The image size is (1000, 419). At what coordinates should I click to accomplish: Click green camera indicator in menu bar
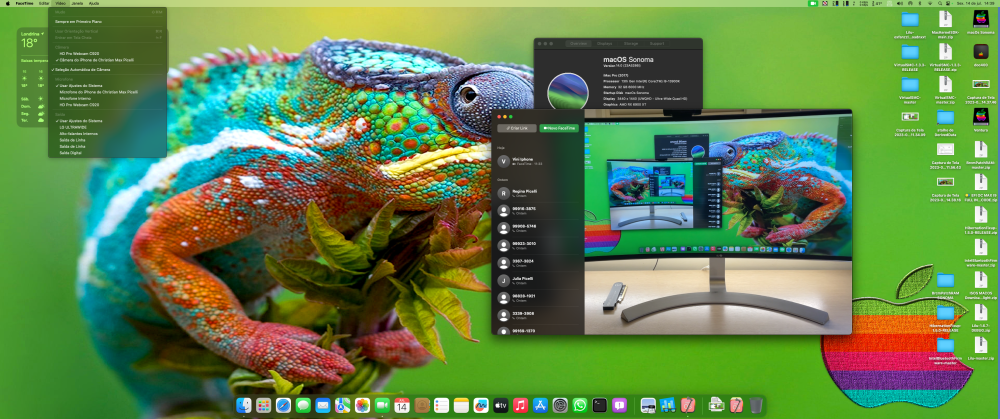pyautogui.click(x=812, y=3)
